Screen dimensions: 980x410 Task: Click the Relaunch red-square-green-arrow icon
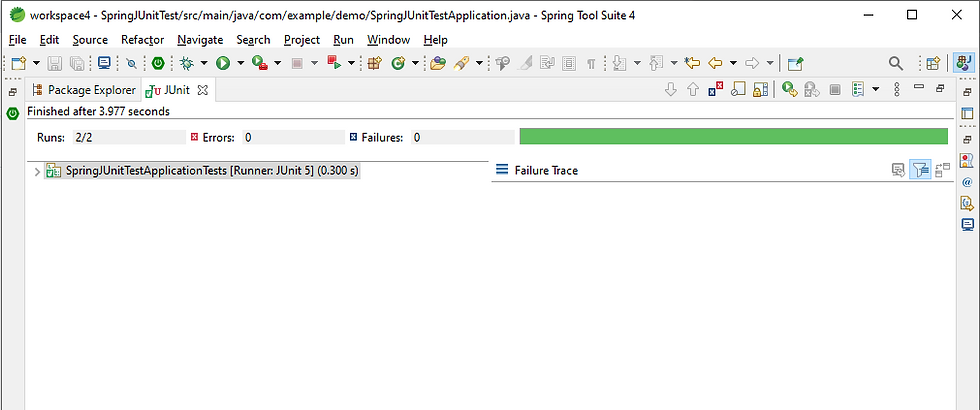[x=334, y=63]
